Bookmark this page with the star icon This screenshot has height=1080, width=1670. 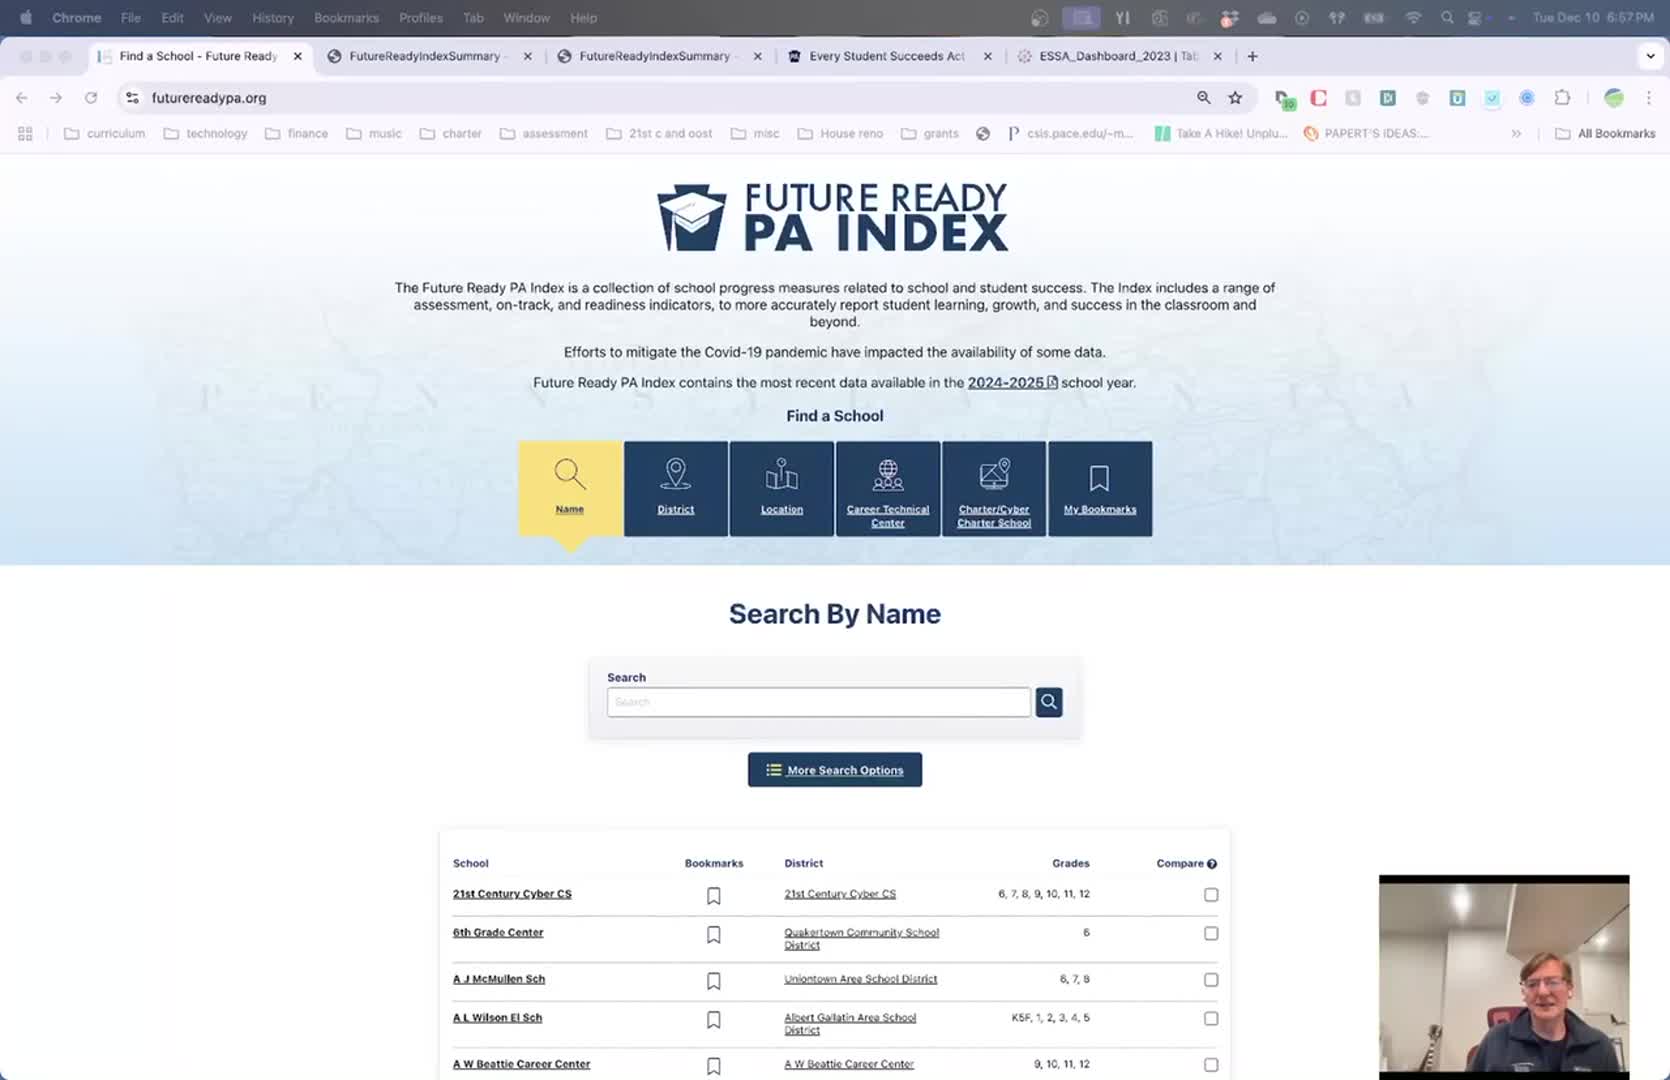1235,98
